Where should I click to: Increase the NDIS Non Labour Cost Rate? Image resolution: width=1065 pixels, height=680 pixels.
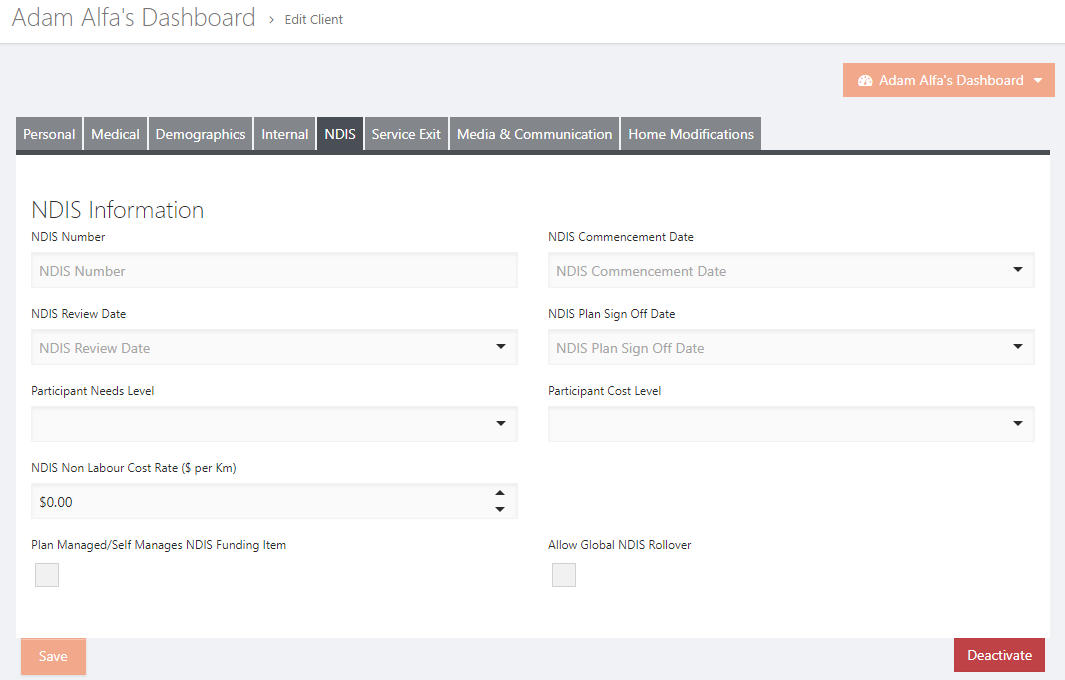[500, 493]
